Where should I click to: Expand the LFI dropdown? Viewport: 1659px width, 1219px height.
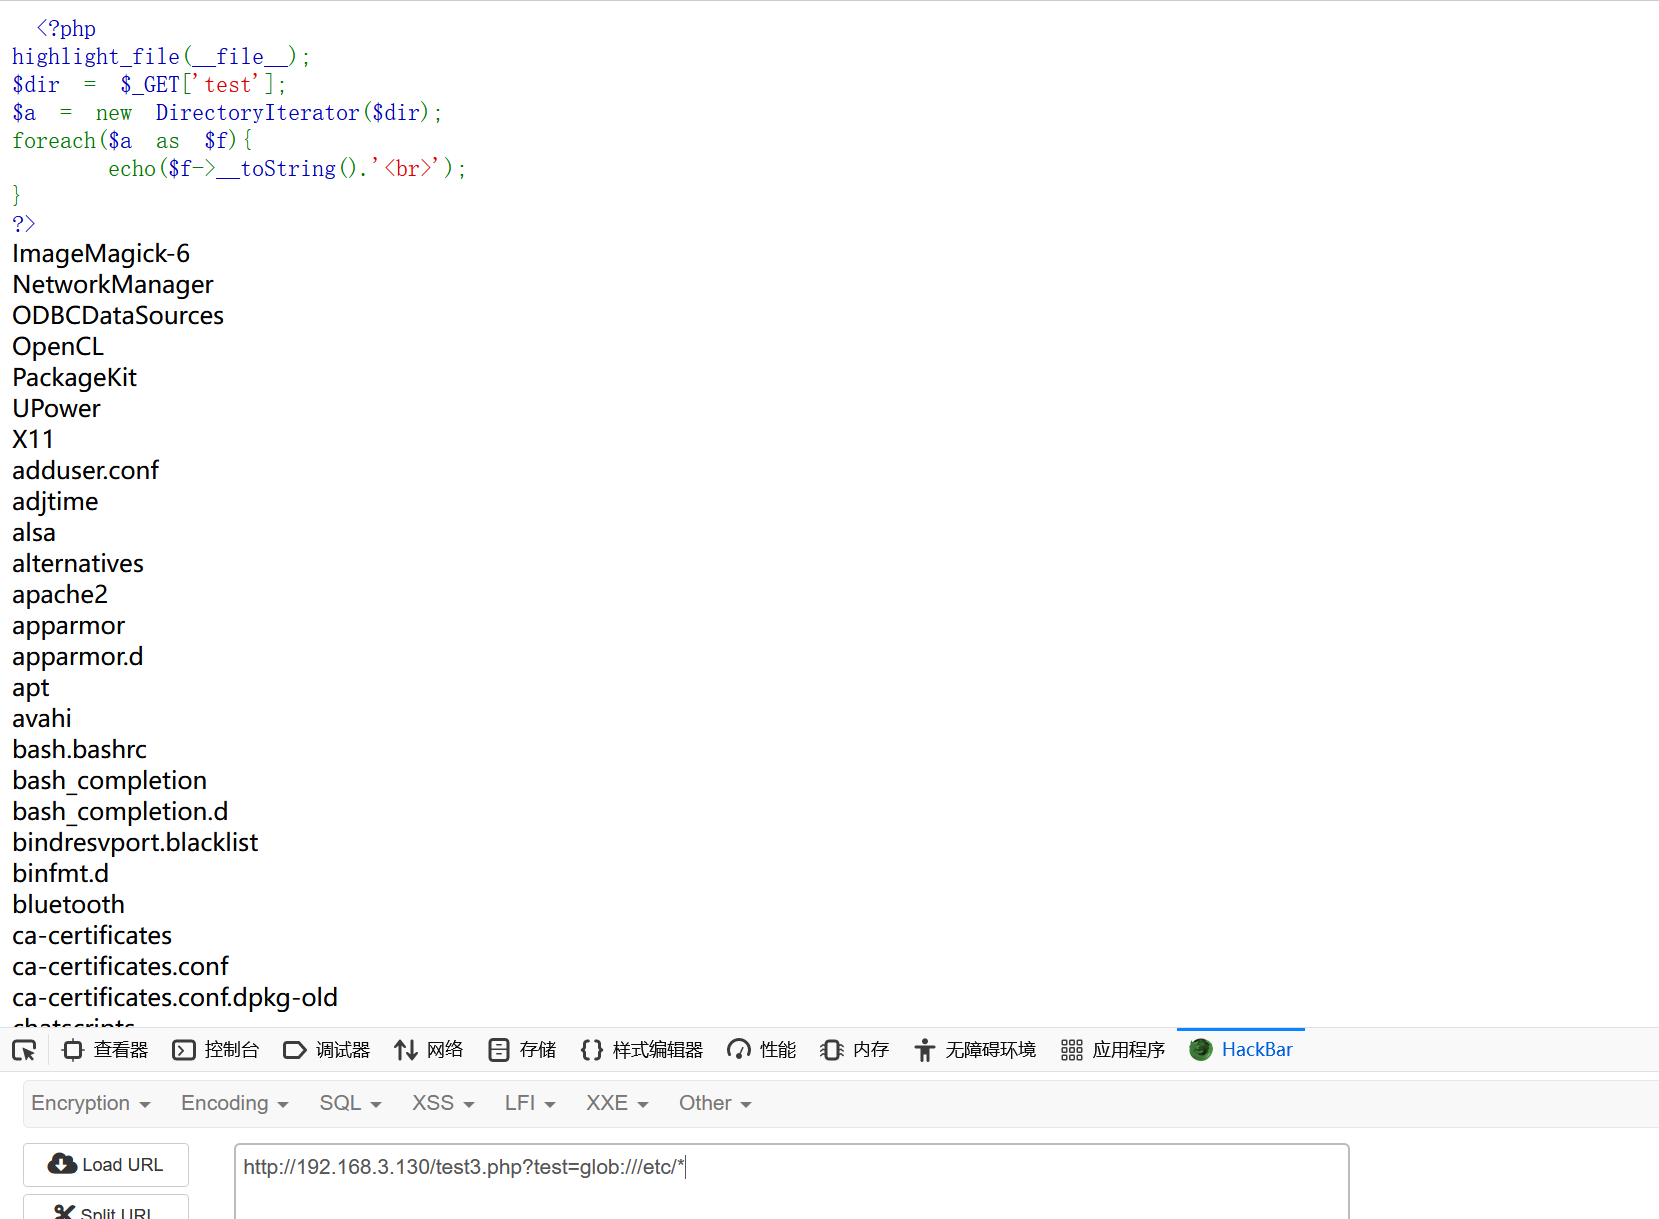530,1103
